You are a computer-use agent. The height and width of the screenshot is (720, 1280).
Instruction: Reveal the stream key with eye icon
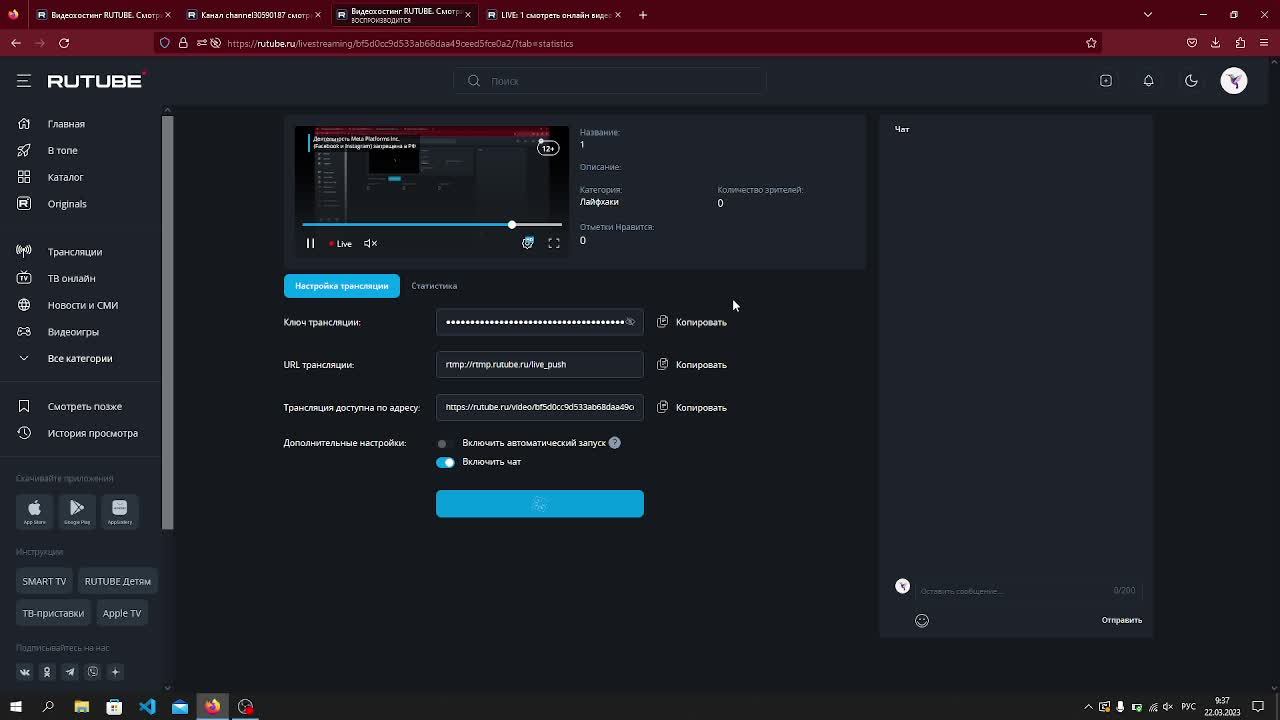[630, 322]
